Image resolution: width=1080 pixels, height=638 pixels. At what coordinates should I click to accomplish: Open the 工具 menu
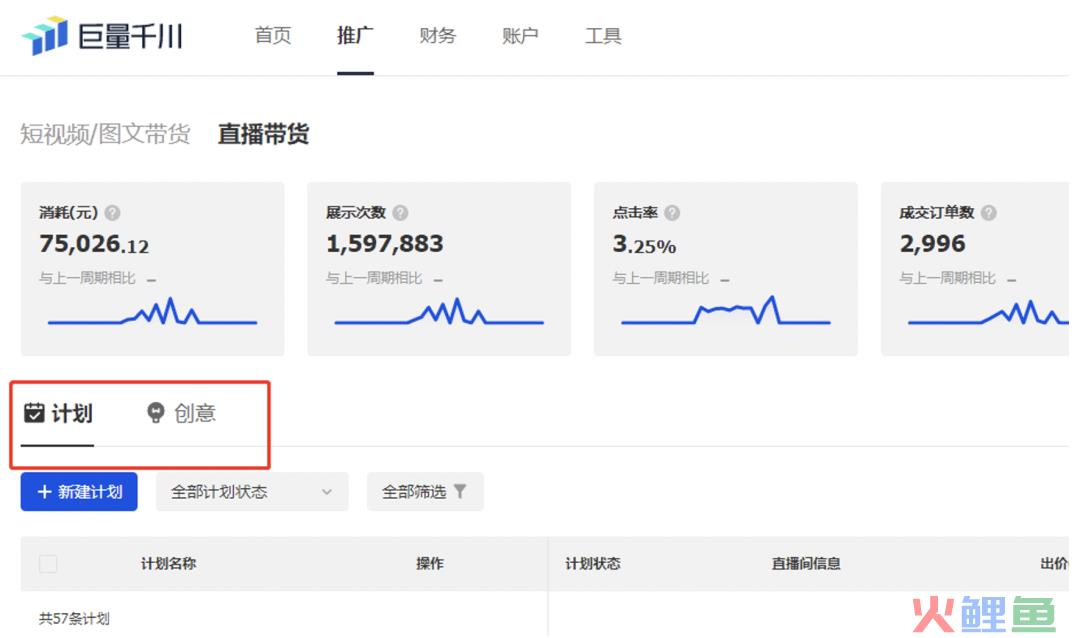(603, 35)
